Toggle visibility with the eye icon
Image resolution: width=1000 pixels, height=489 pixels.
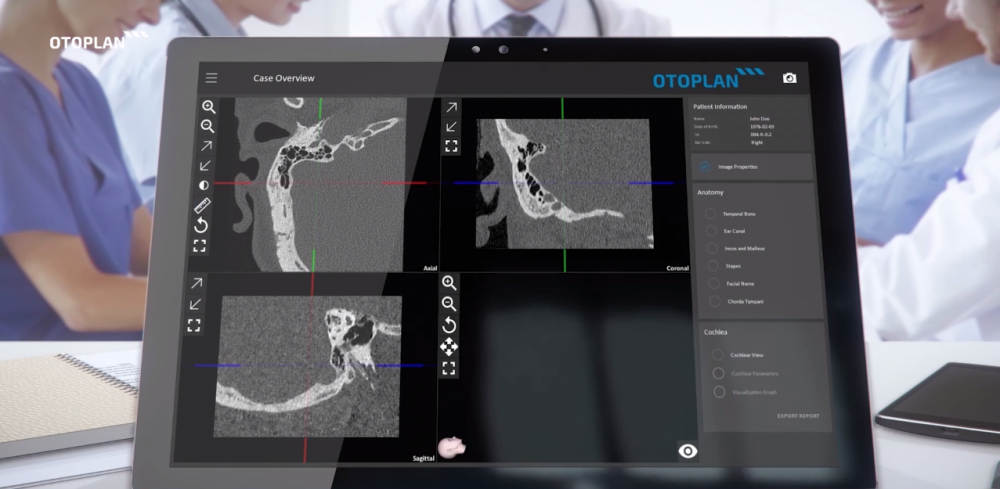tap(688, 451)
